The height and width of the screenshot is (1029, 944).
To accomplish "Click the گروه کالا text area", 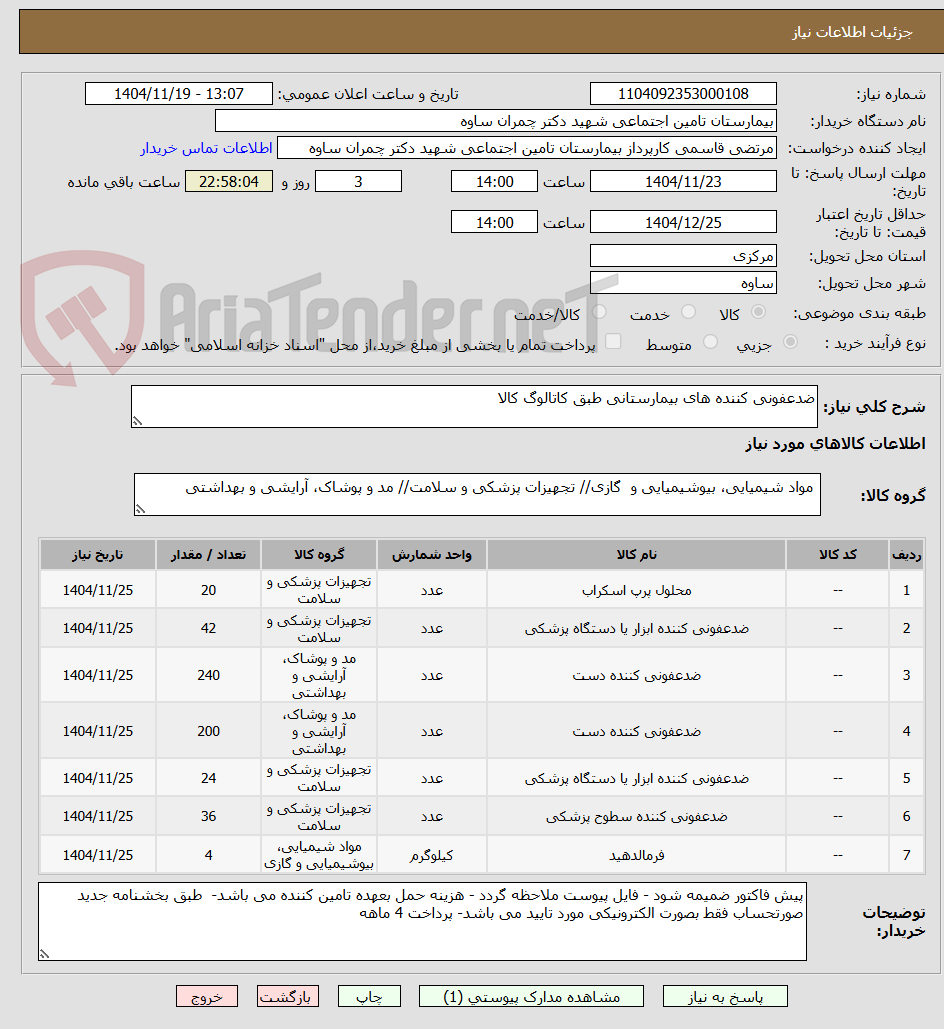I will pos(477,494).
